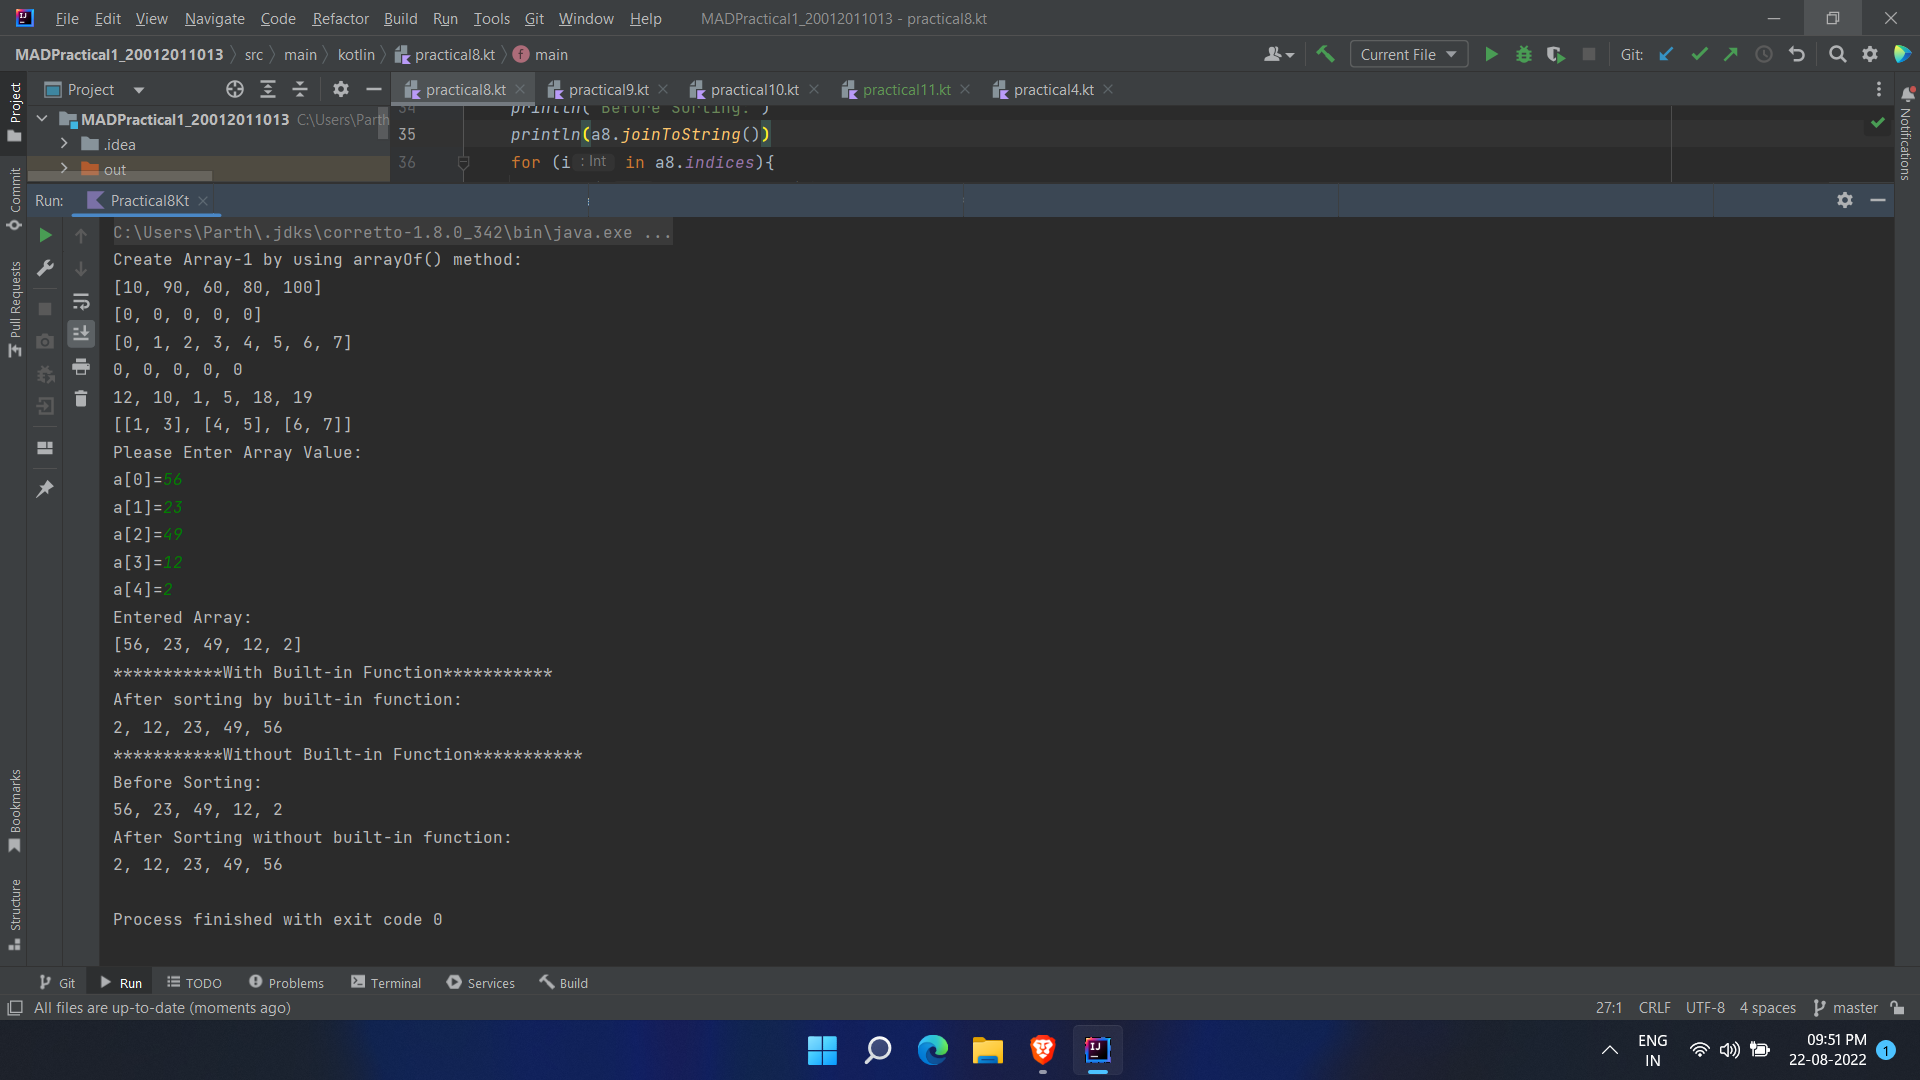
Task: Open Current File run configuration dropdown
Action: click(1408, 55)
